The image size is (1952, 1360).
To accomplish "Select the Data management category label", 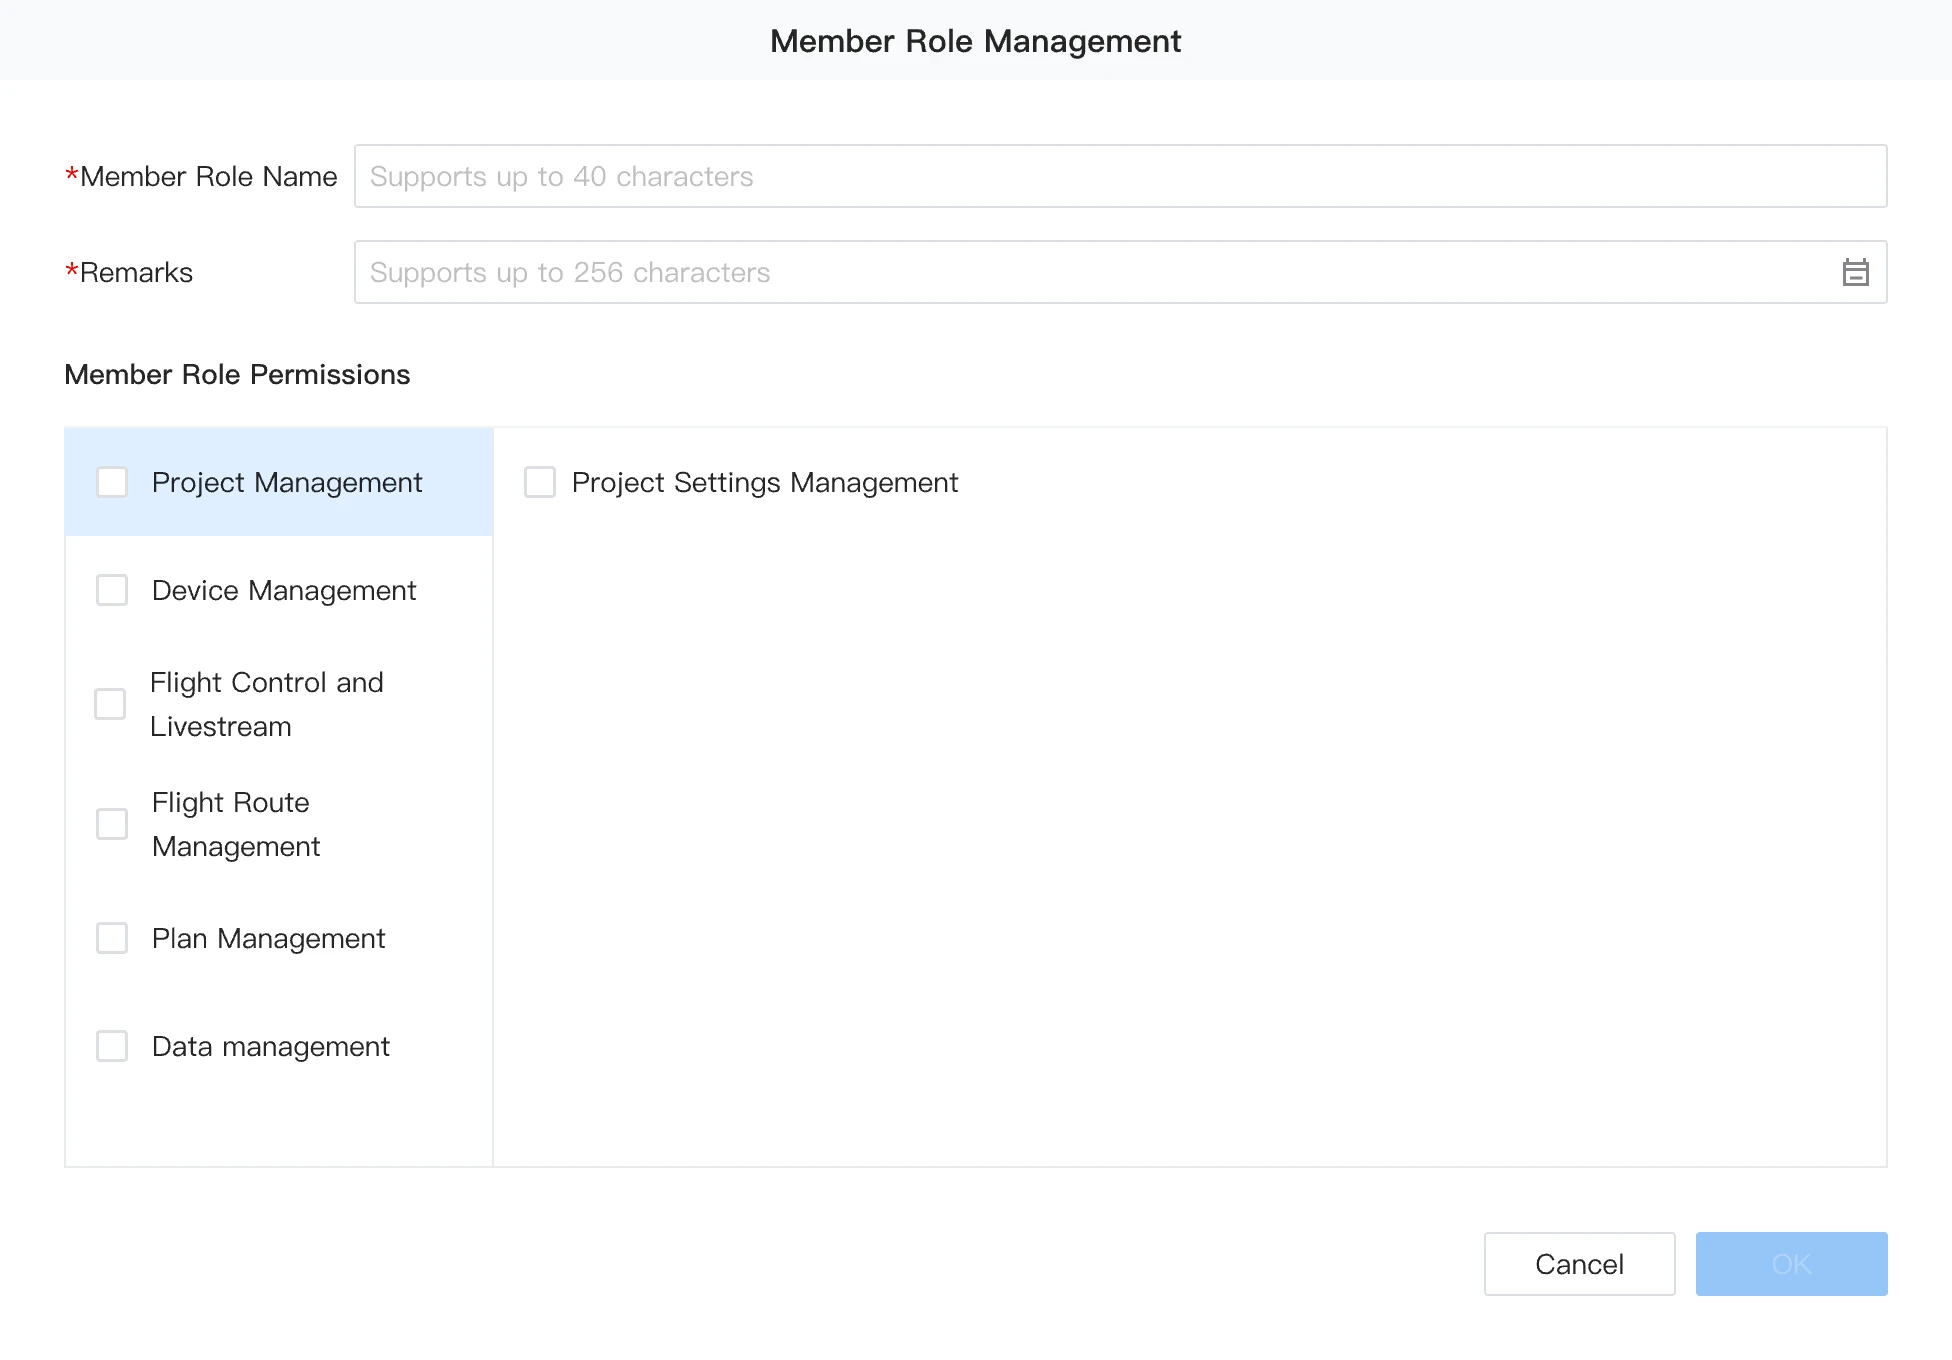I will [270, 1046].
